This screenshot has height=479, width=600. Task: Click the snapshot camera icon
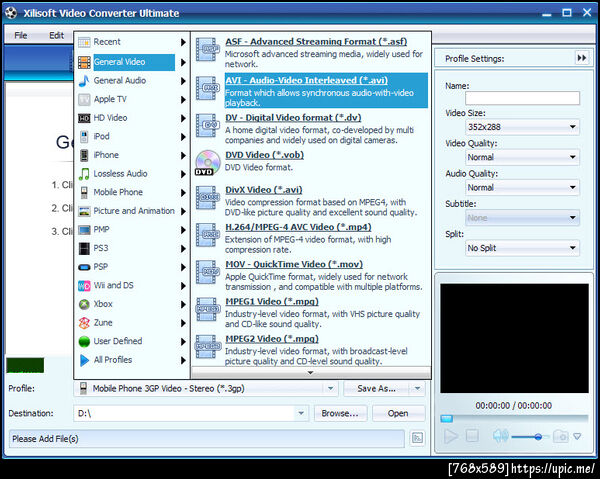coord(561,436)
